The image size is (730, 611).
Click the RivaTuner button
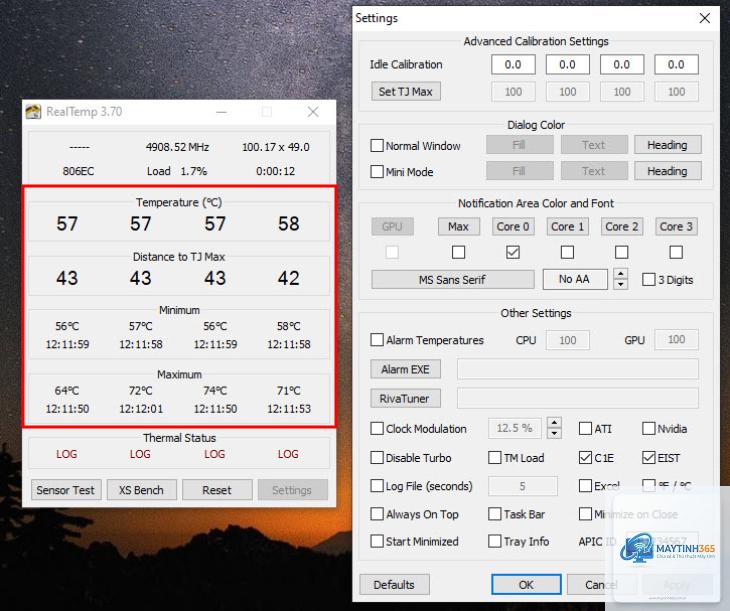click(405, 399)
